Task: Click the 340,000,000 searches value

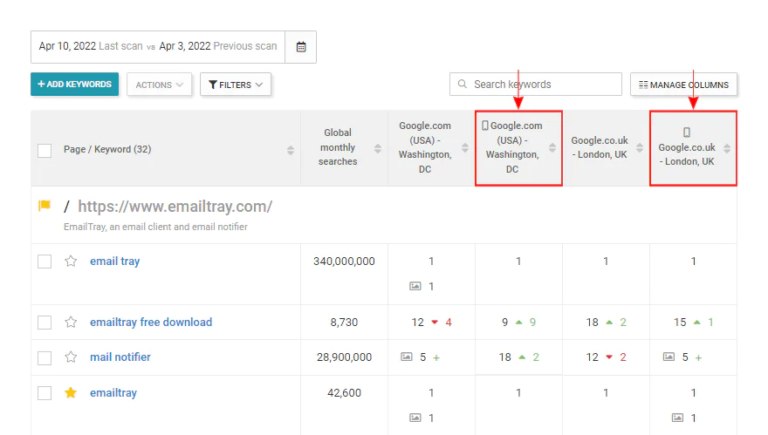Action: coord(344,261)
